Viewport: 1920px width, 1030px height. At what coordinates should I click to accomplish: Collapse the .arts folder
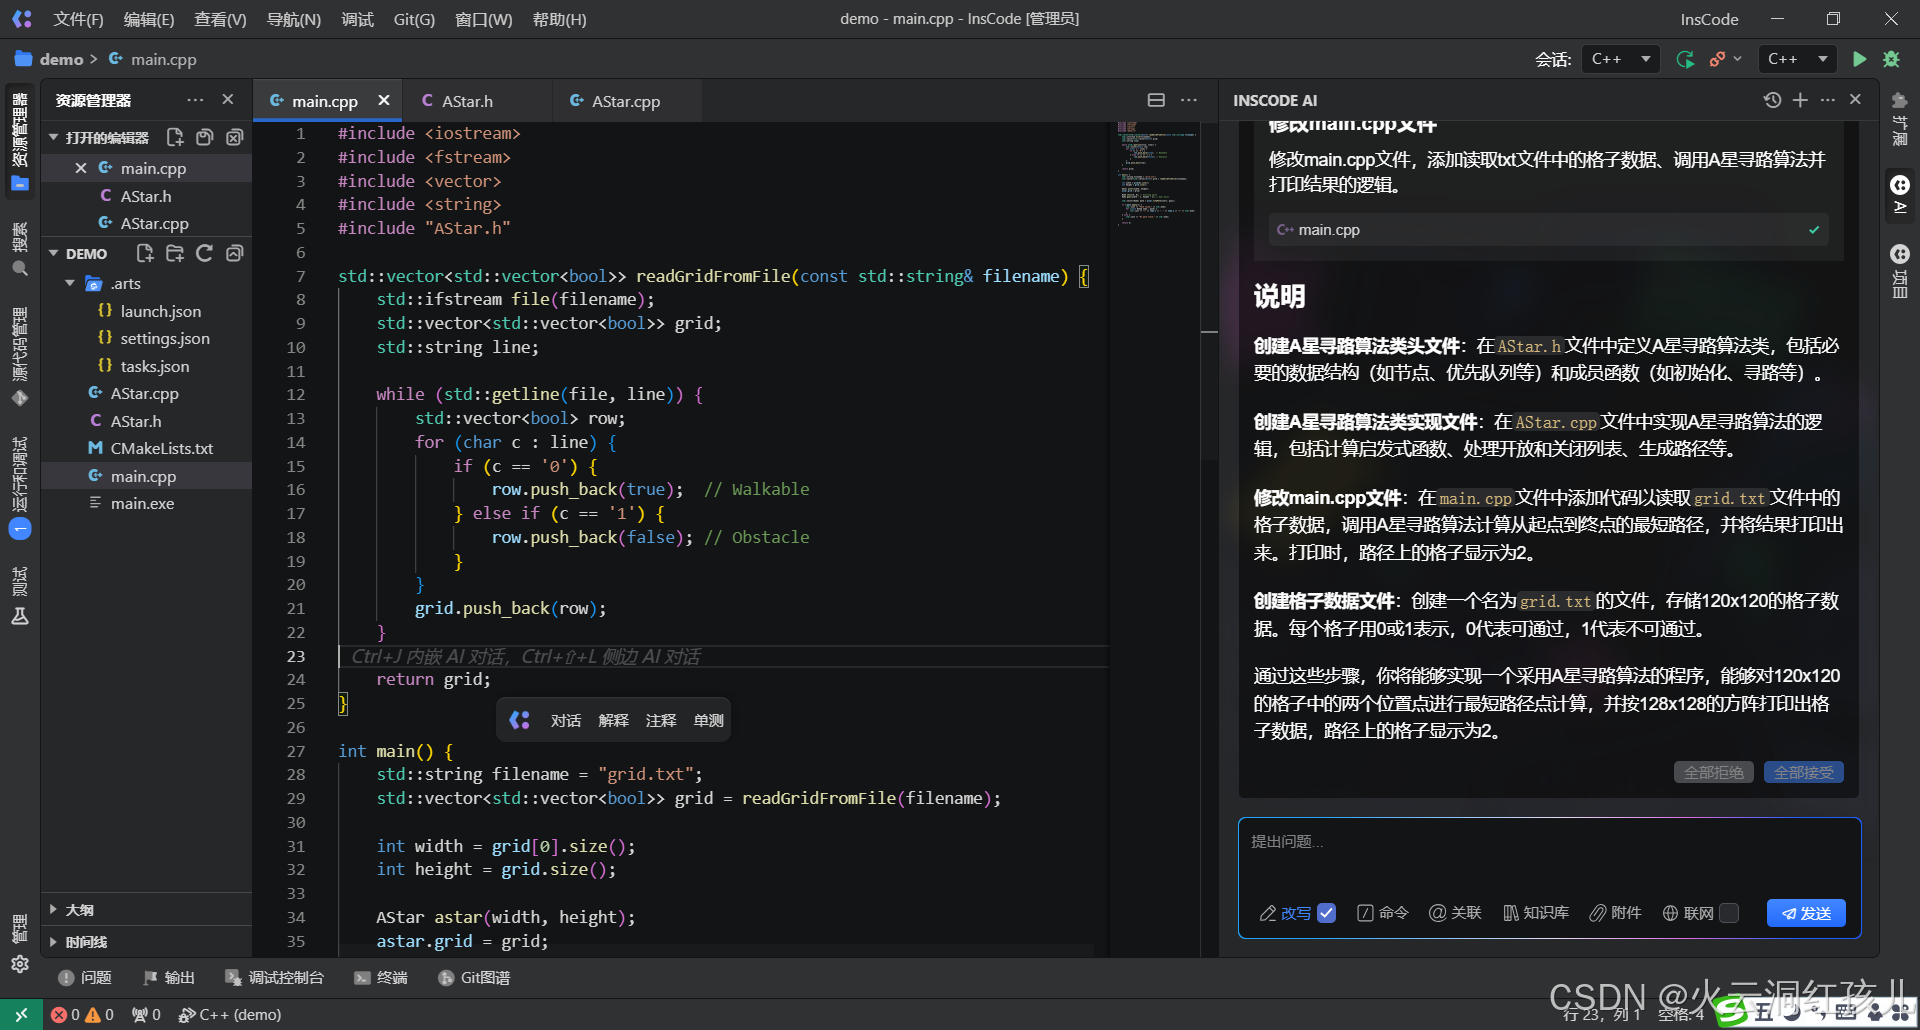point(70,283)
